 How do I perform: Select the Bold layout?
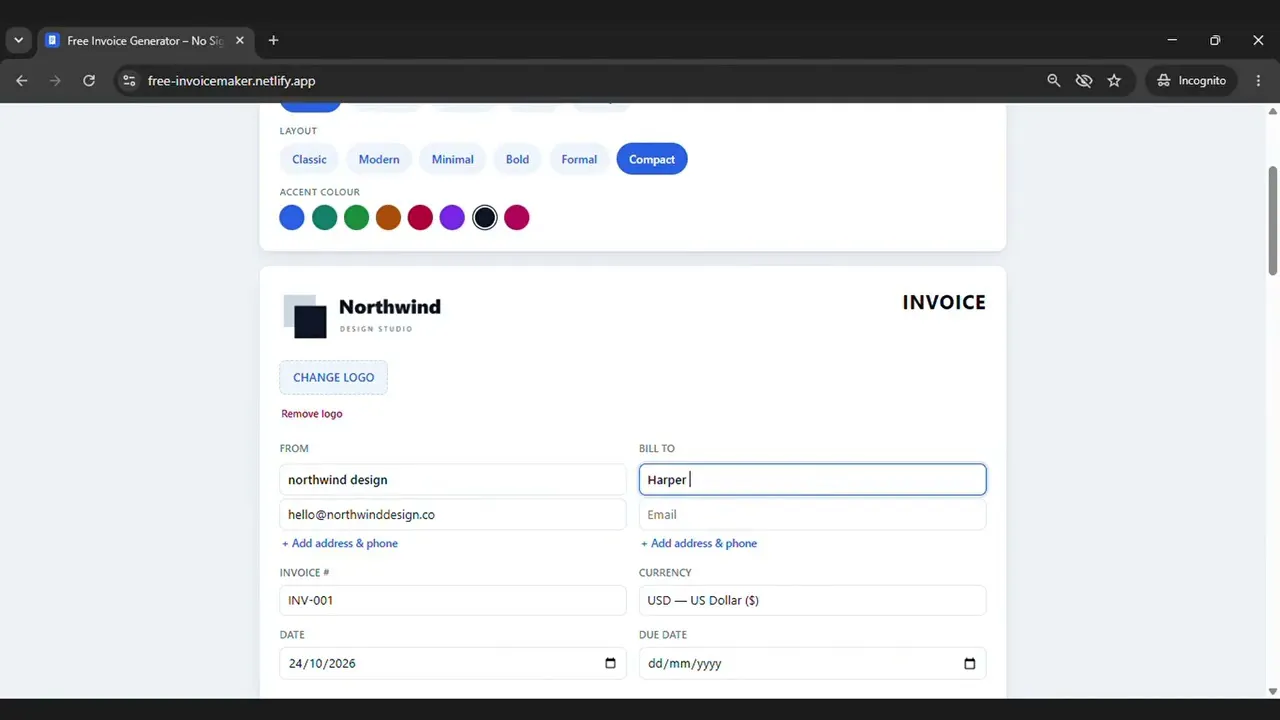coord(517,159)
